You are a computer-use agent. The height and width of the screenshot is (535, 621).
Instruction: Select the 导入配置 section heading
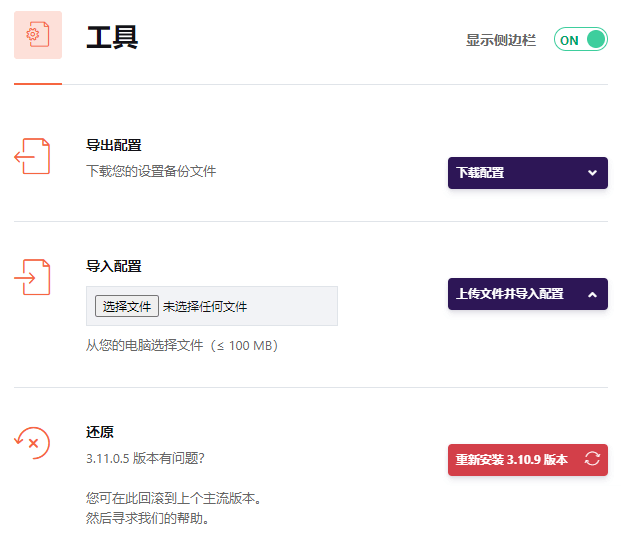pos(114,266)
